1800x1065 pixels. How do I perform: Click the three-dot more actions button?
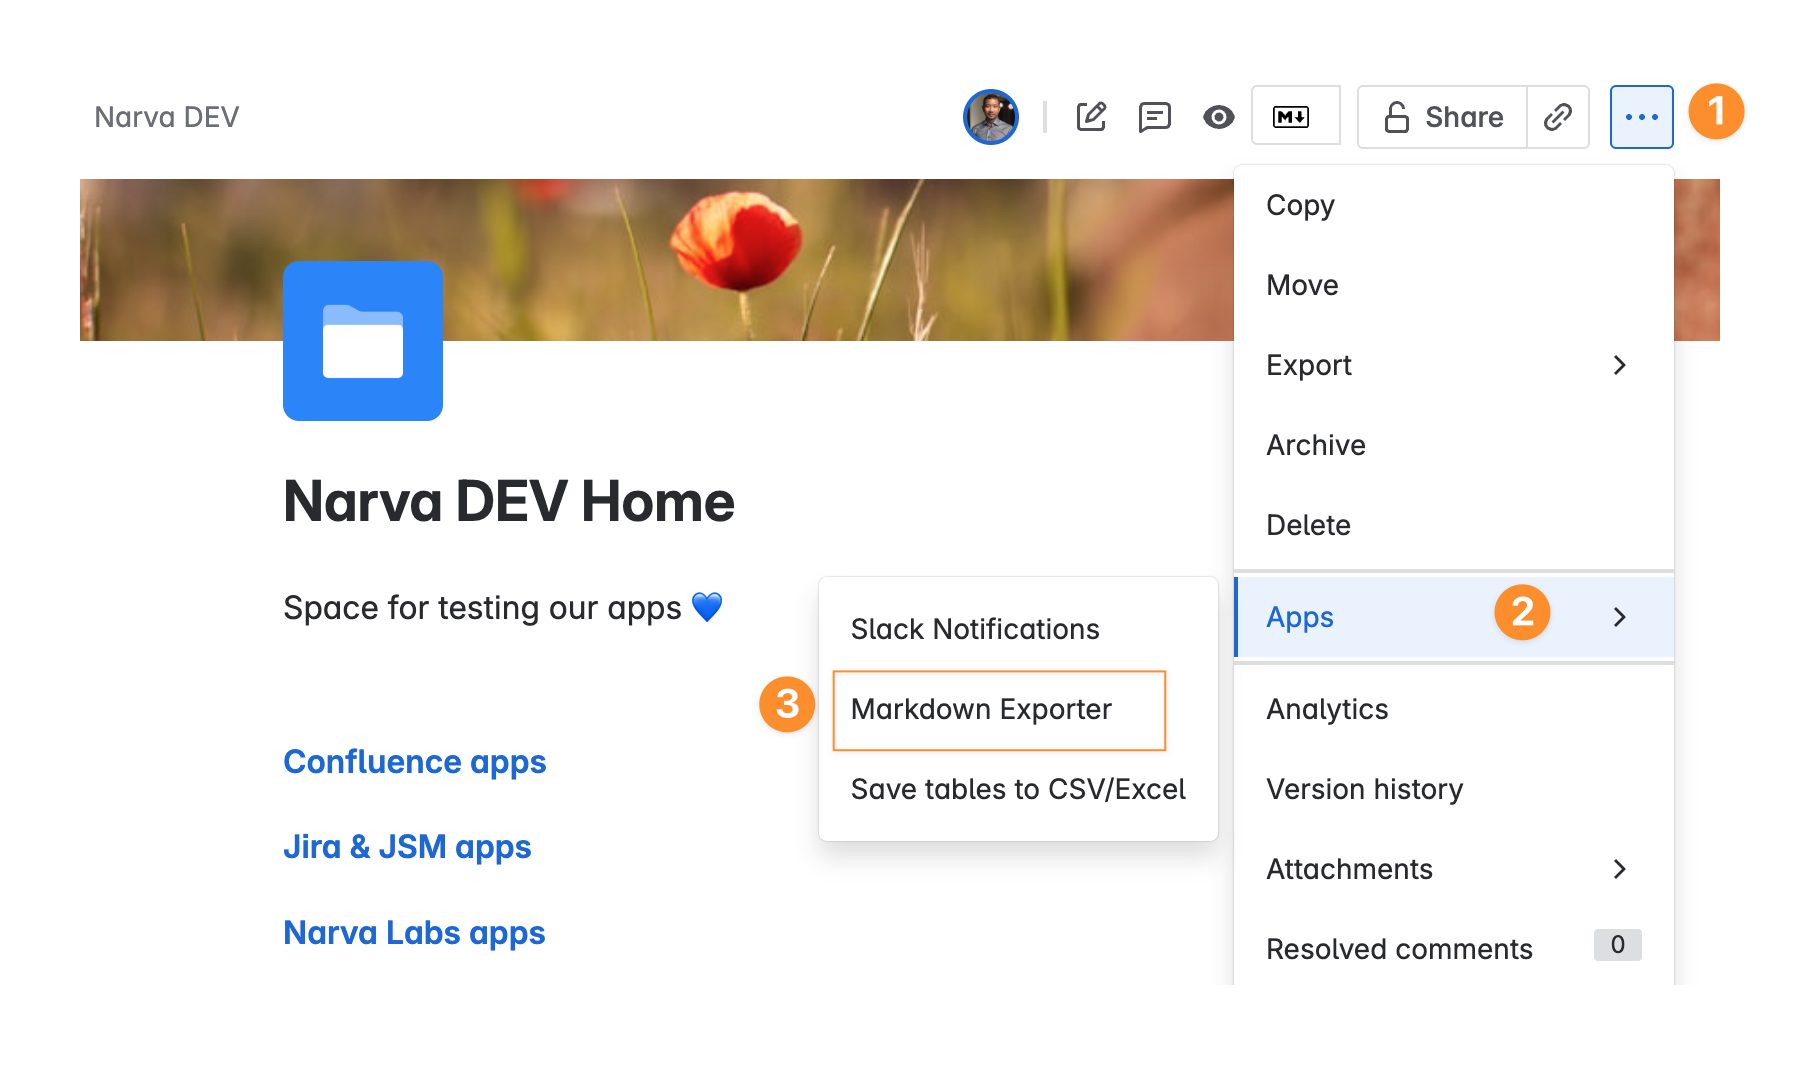point(1641,117)
